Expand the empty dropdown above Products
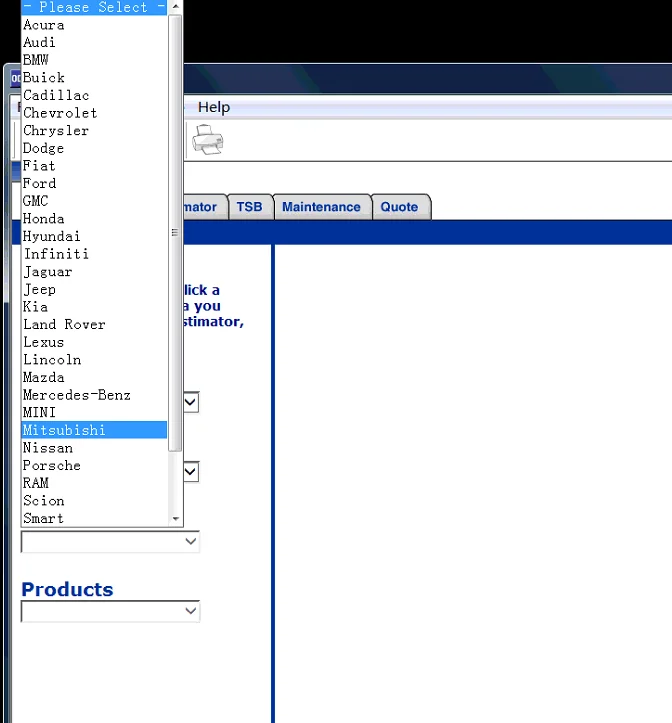The image size is (672, 723). point(110,541)
